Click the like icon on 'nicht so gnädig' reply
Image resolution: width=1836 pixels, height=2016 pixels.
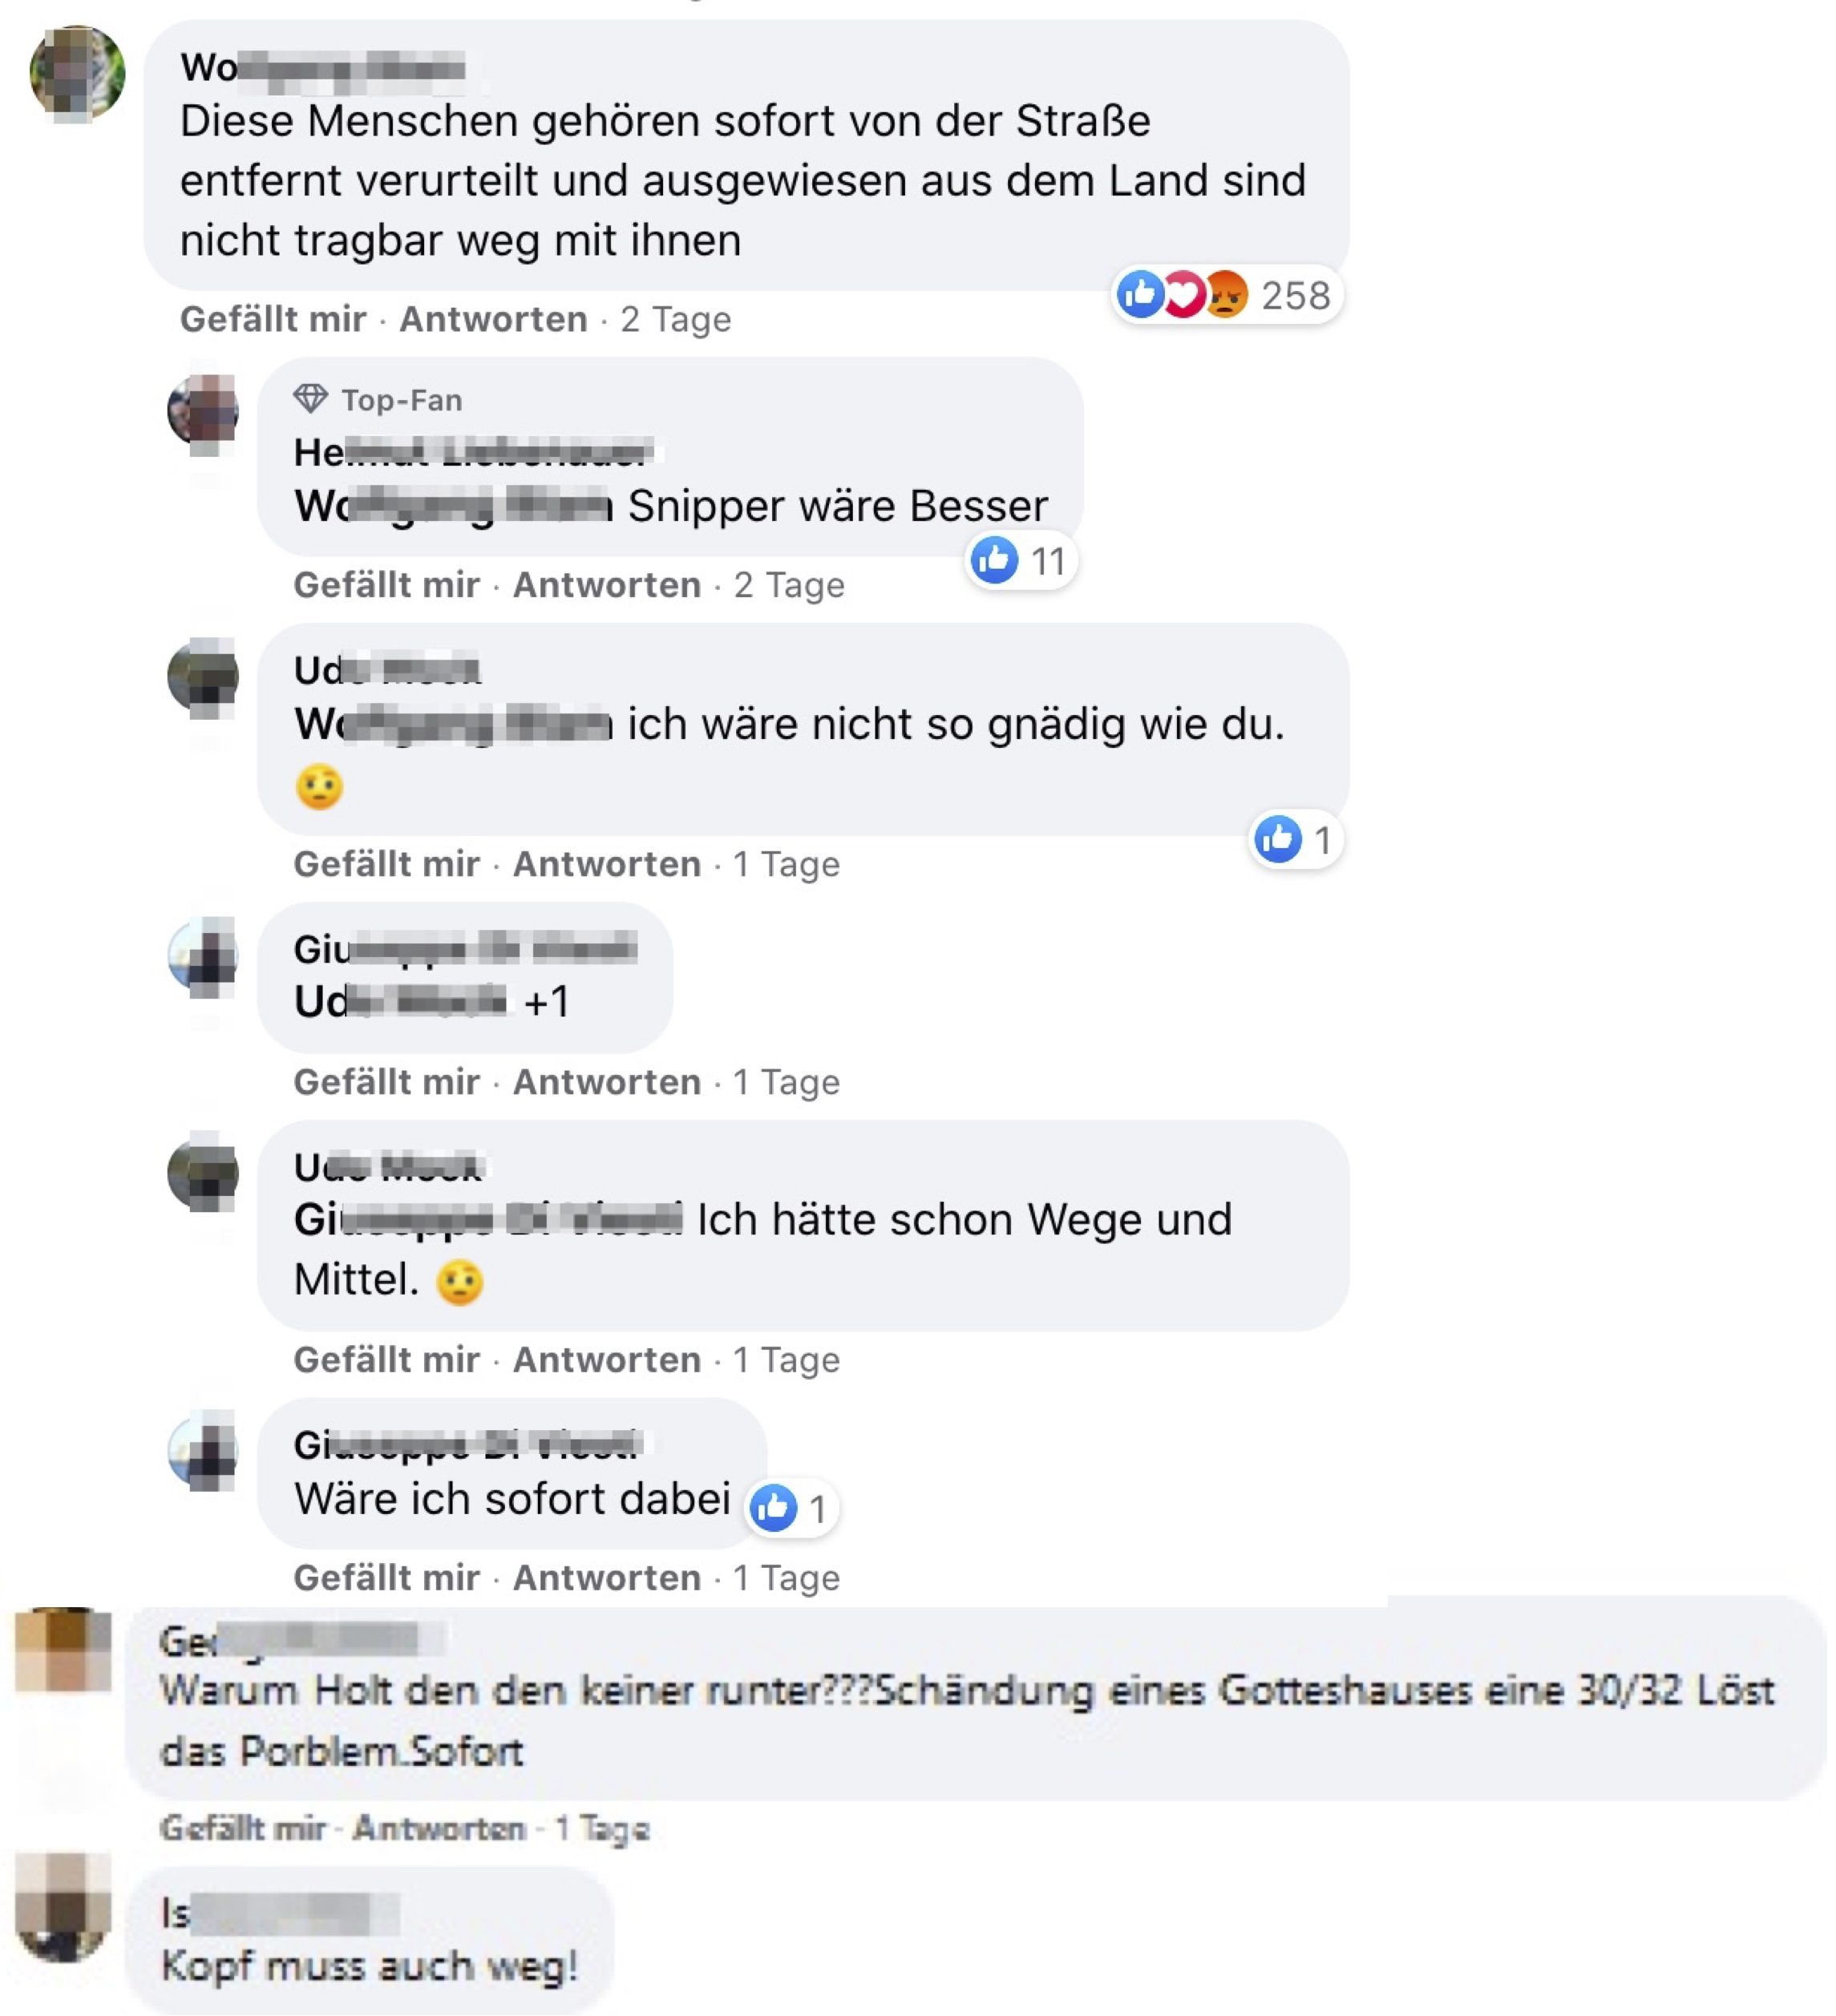(x=1278, y=839)
